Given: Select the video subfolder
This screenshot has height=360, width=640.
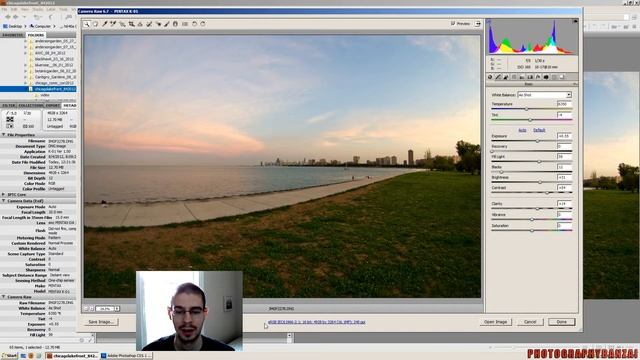Looking at the screenshot, I should point(45,95).
